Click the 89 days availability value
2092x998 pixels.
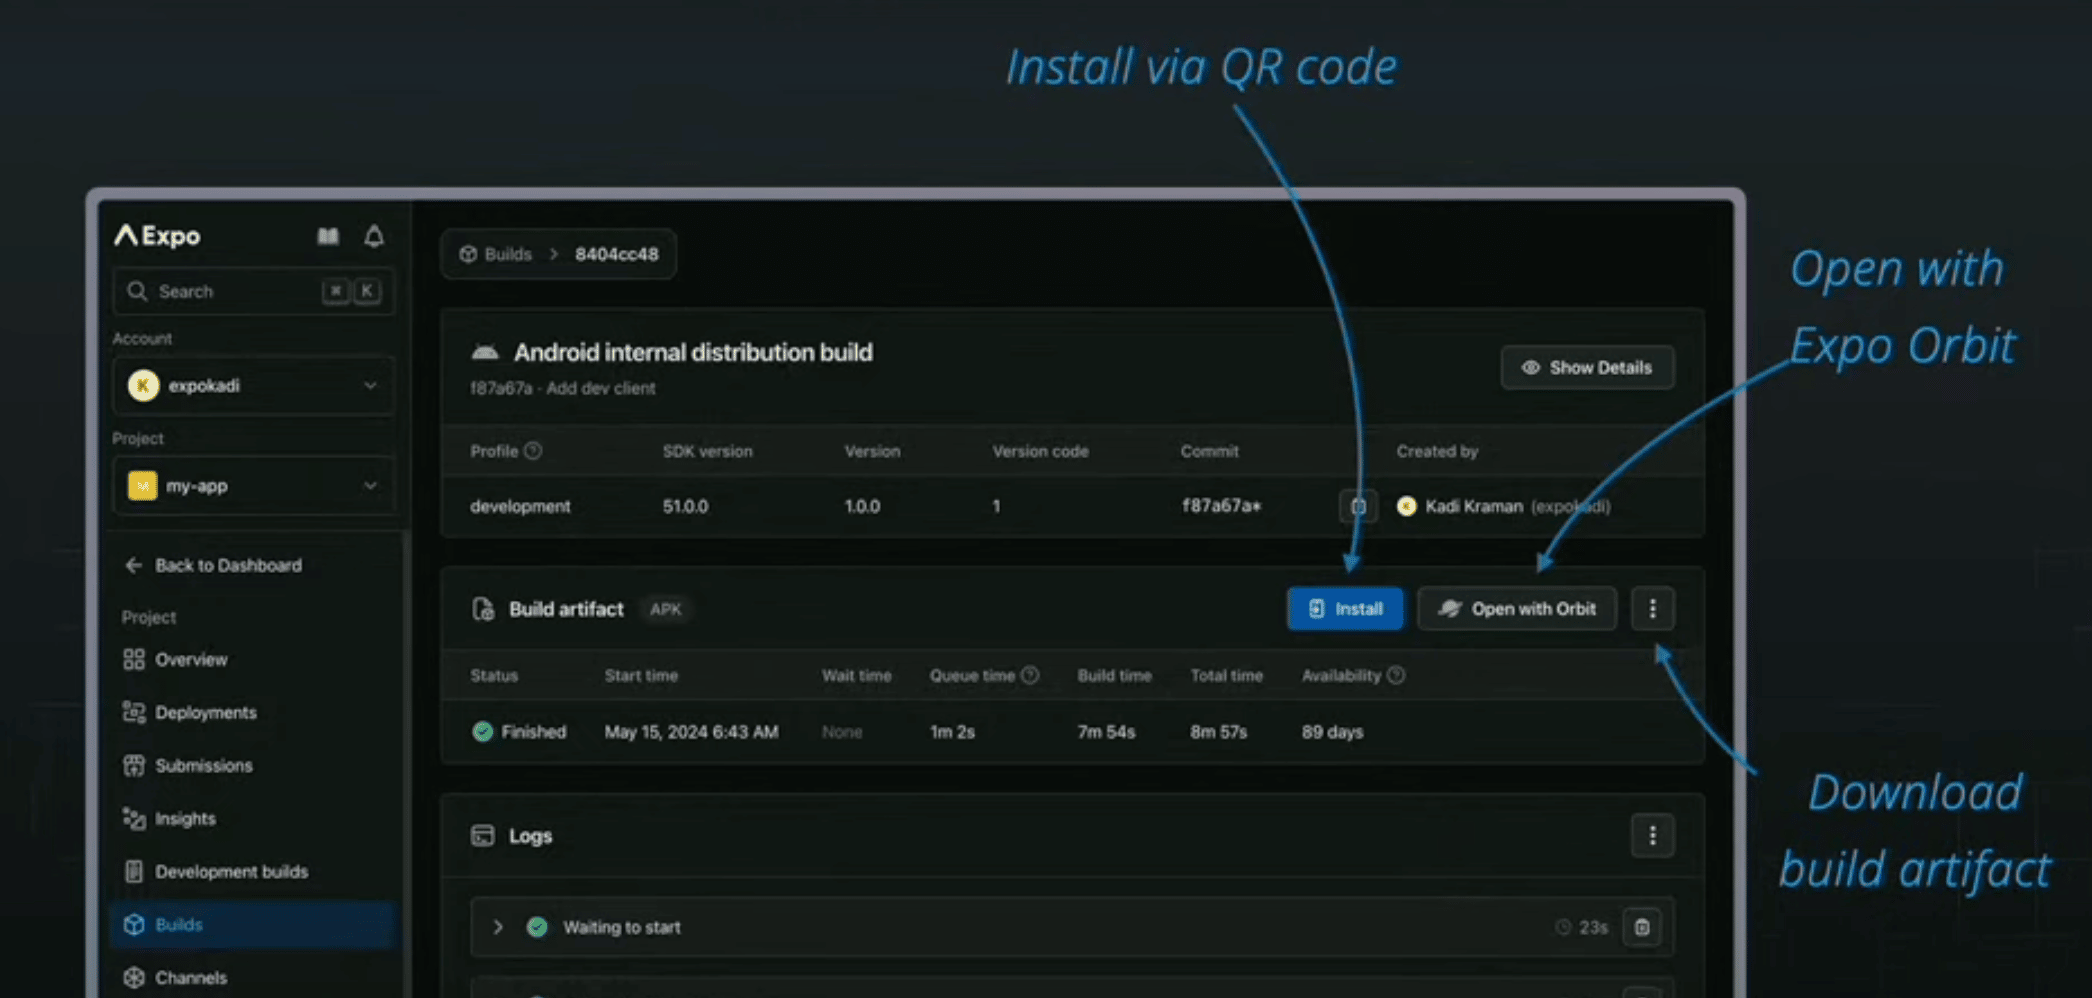tap(1332, 732)
